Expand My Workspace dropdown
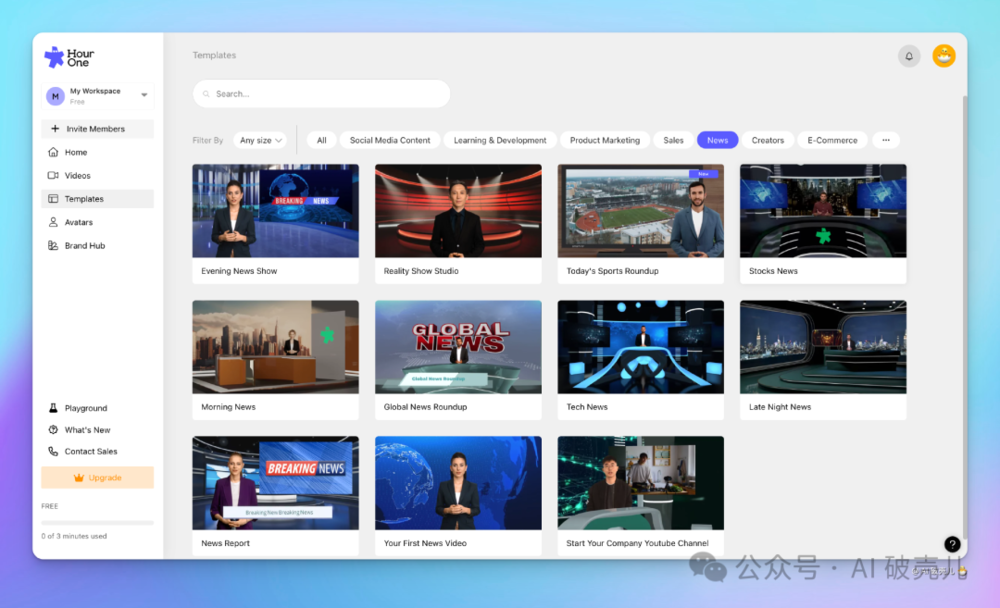Viewport: 1000px width, 608px height. [x=144, y=95]
